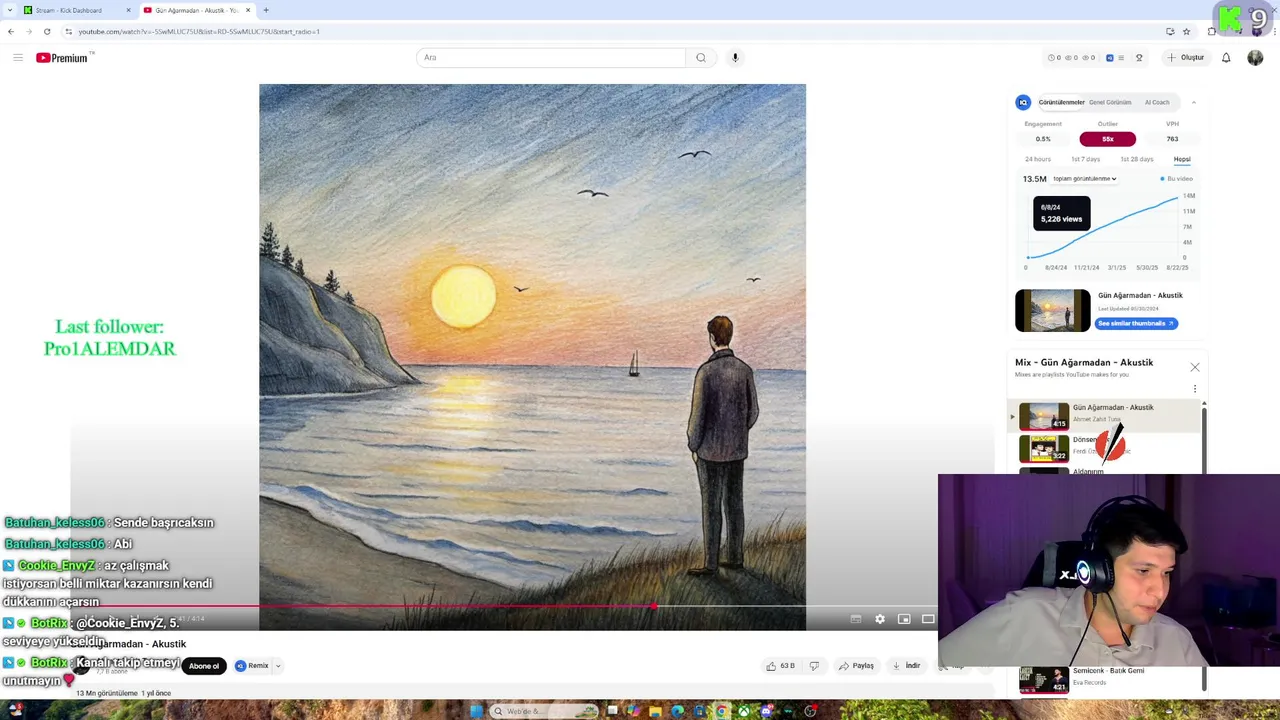Open the account avatar menu
This screenshot has height=720, width=1280.
1255,58
